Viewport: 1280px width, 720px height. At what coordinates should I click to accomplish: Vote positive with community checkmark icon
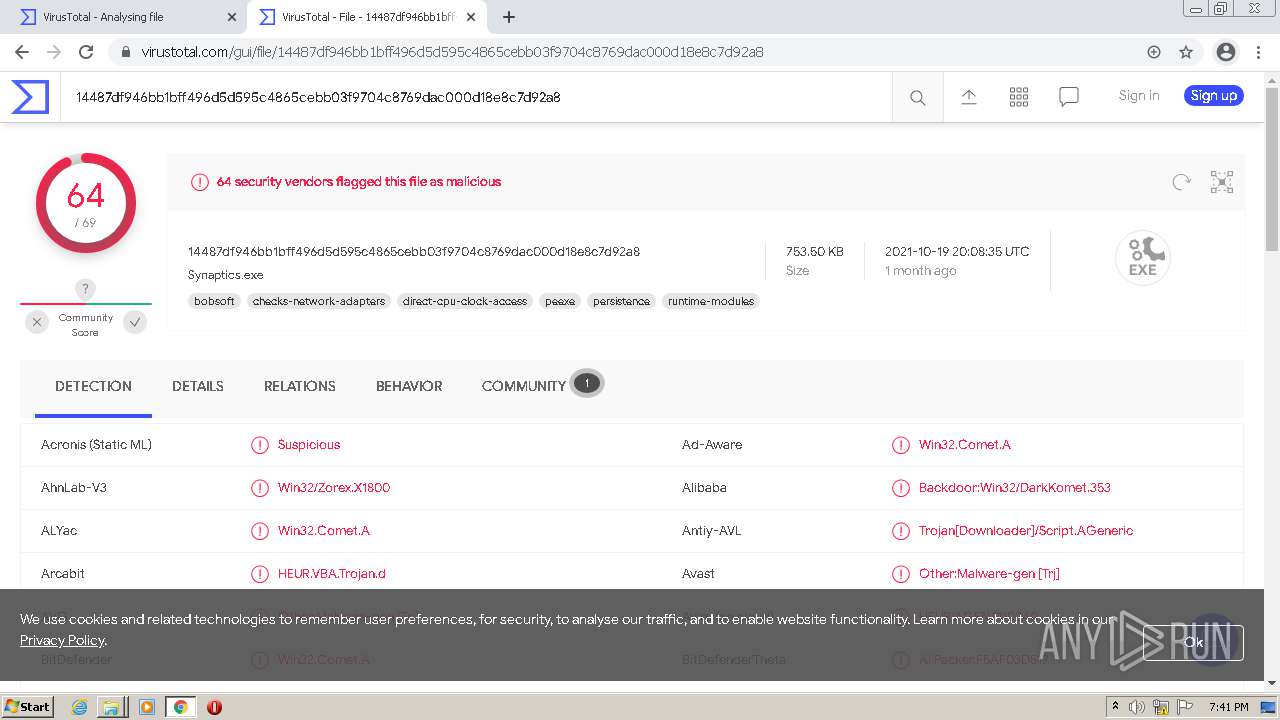pyautogui.click(x=135, y=322)
